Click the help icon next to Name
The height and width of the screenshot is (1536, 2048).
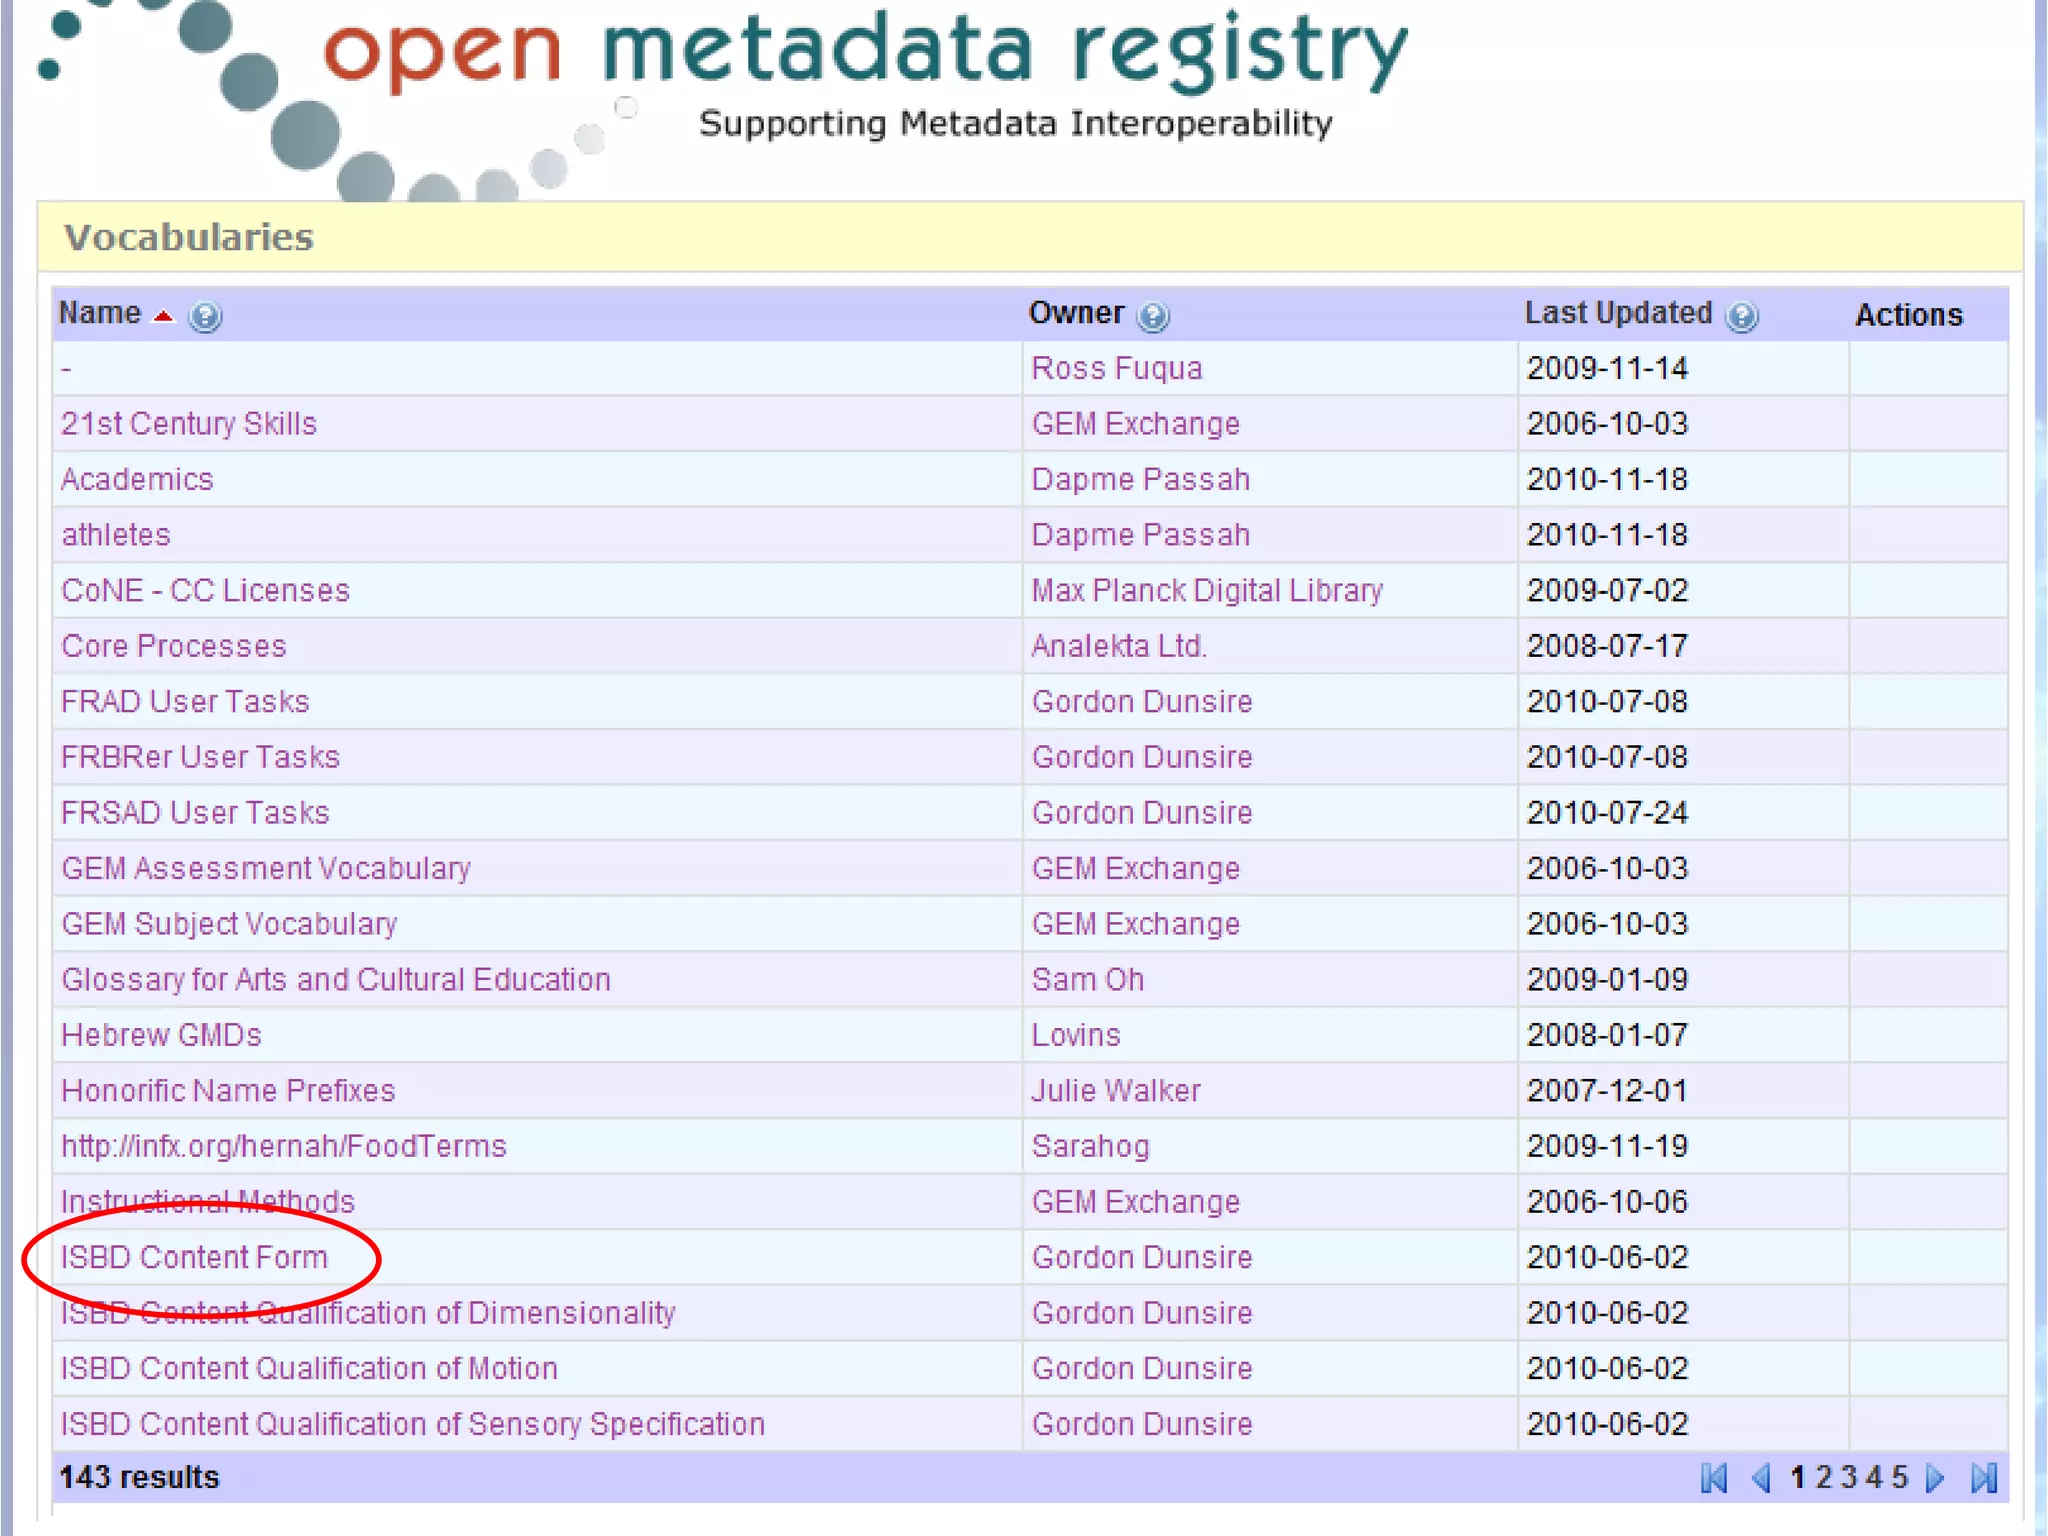(x=205, y=317)
